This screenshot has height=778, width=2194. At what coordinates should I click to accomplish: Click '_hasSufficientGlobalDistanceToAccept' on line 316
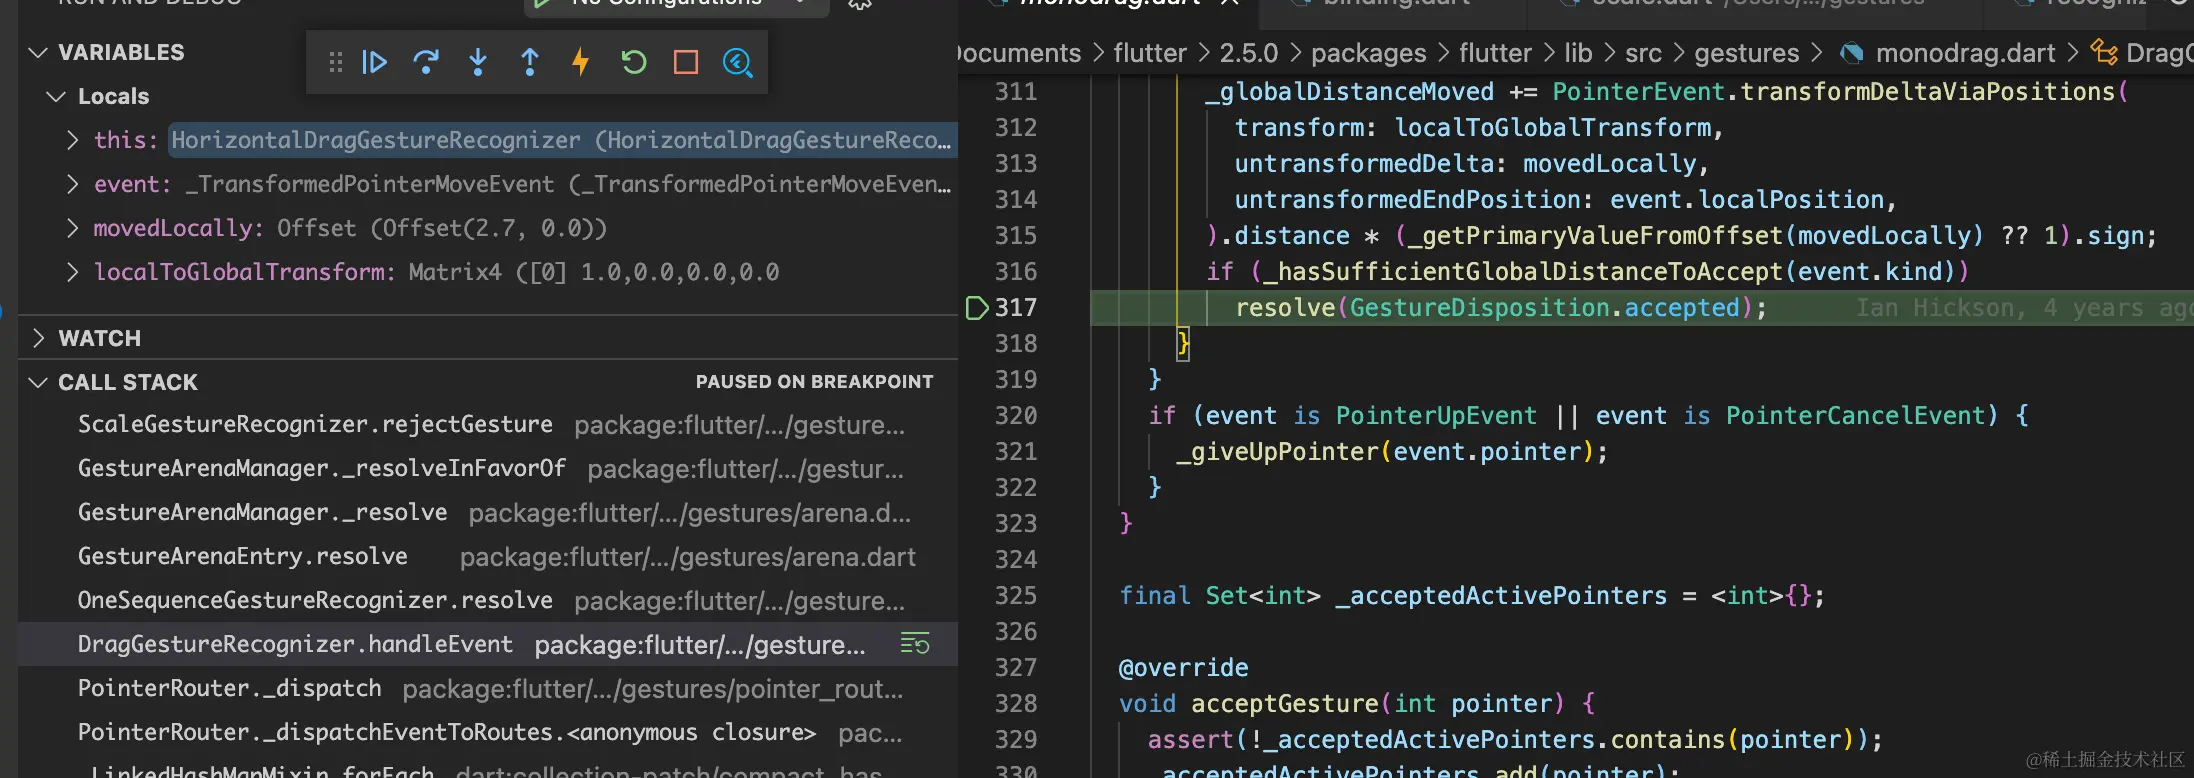click(x=1523, y=272)
